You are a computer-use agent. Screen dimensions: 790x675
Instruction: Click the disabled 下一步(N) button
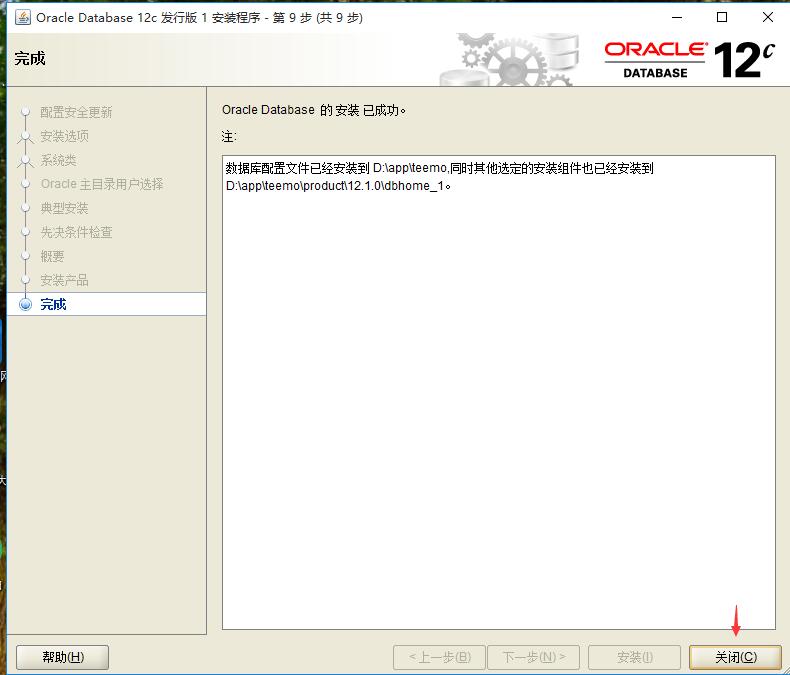[x=534, y=657]
